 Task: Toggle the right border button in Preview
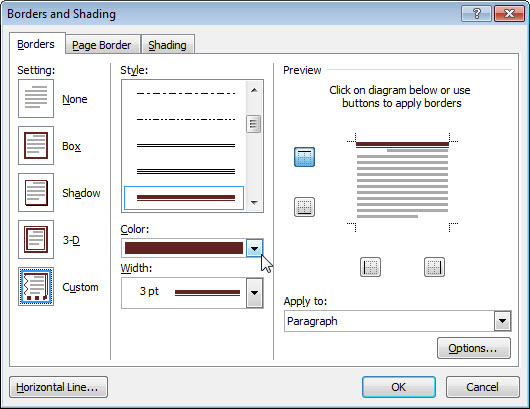tap(434, 267)
